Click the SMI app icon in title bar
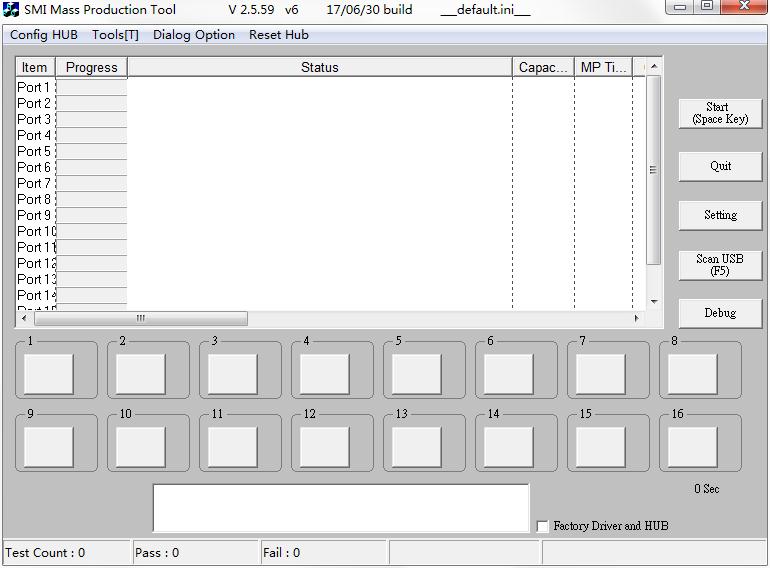The image size is (770, 568). click(x=12, y=10)
